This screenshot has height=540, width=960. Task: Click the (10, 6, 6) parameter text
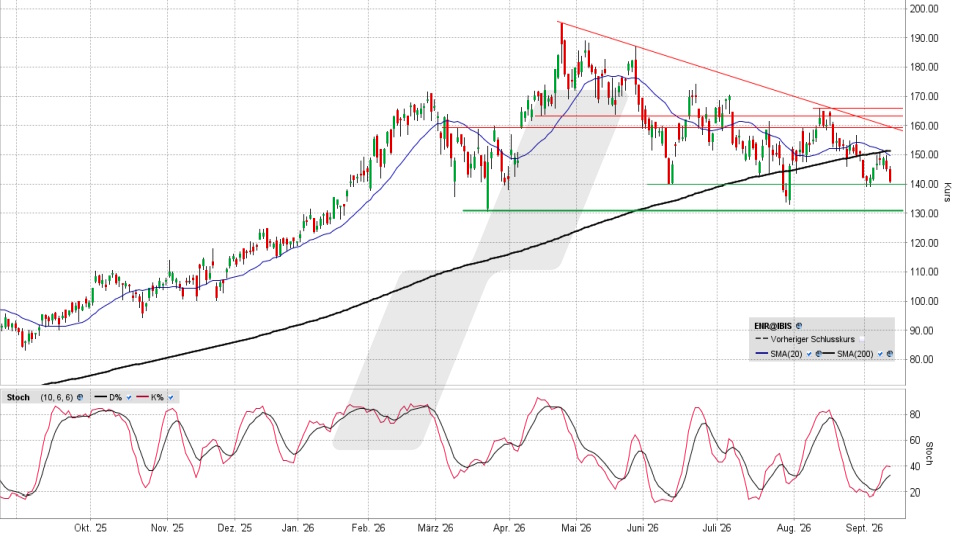57,397
